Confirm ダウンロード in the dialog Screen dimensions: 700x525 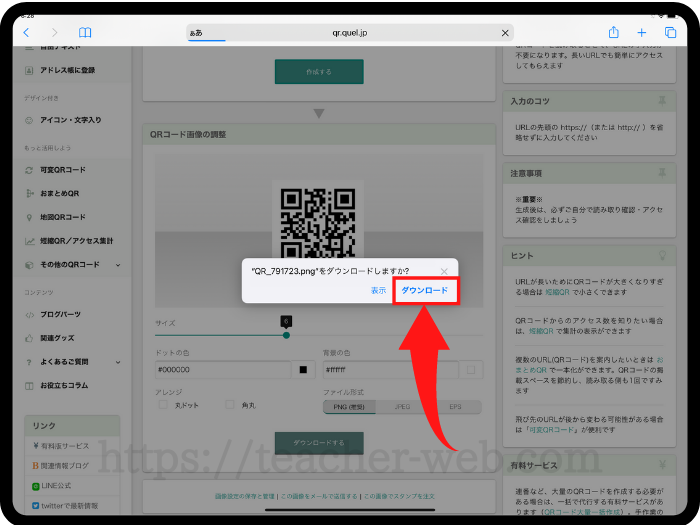[425, 290]
